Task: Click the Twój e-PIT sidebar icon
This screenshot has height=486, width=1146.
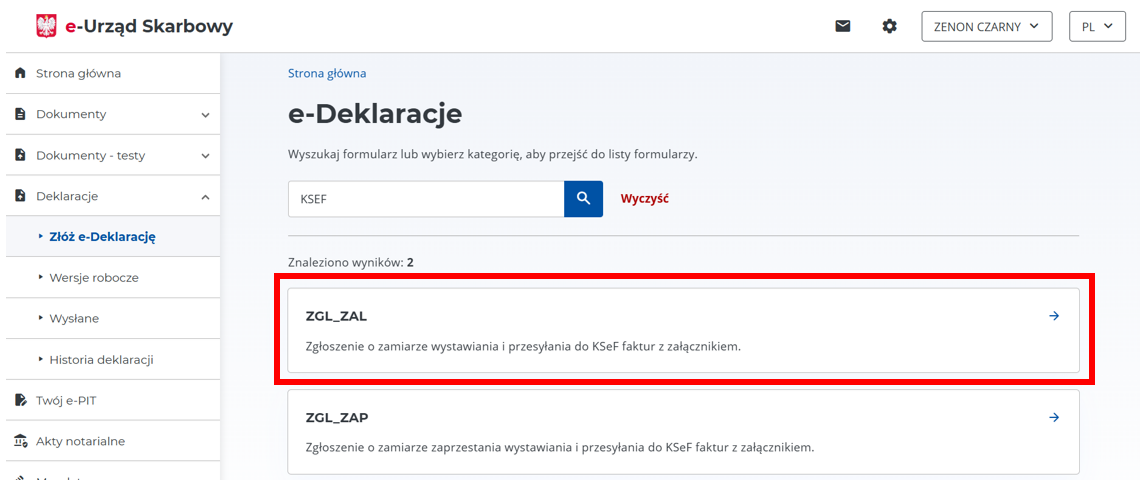Action: [20, 400]
